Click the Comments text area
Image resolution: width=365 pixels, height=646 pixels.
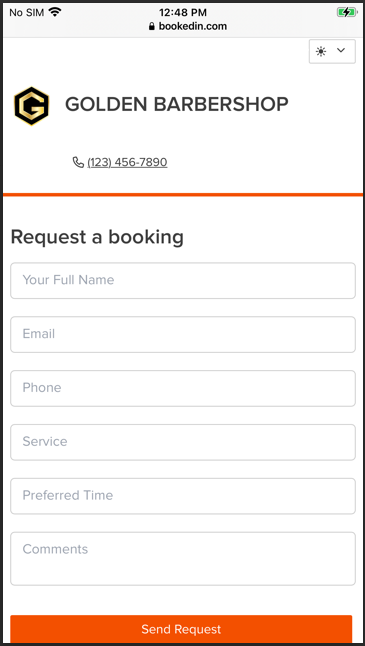tap(182, 559)
